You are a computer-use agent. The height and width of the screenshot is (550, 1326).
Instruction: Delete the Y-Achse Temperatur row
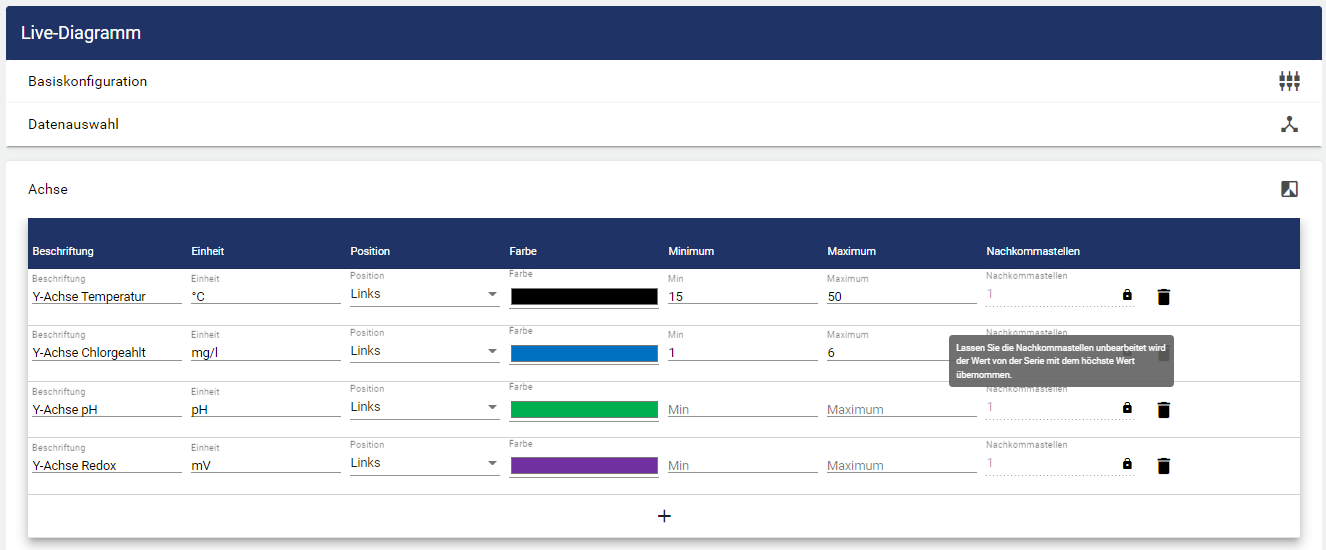click(1163, 296)
